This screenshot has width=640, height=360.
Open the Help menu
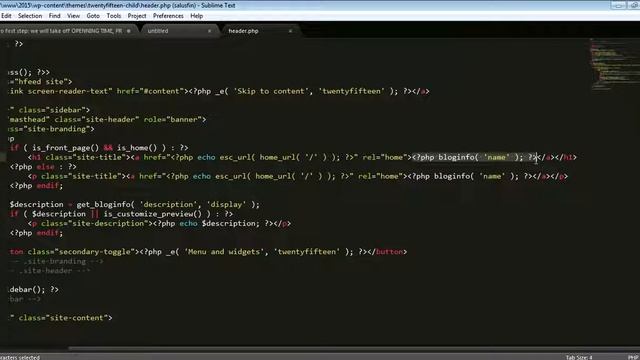click(x=196, y=16)
